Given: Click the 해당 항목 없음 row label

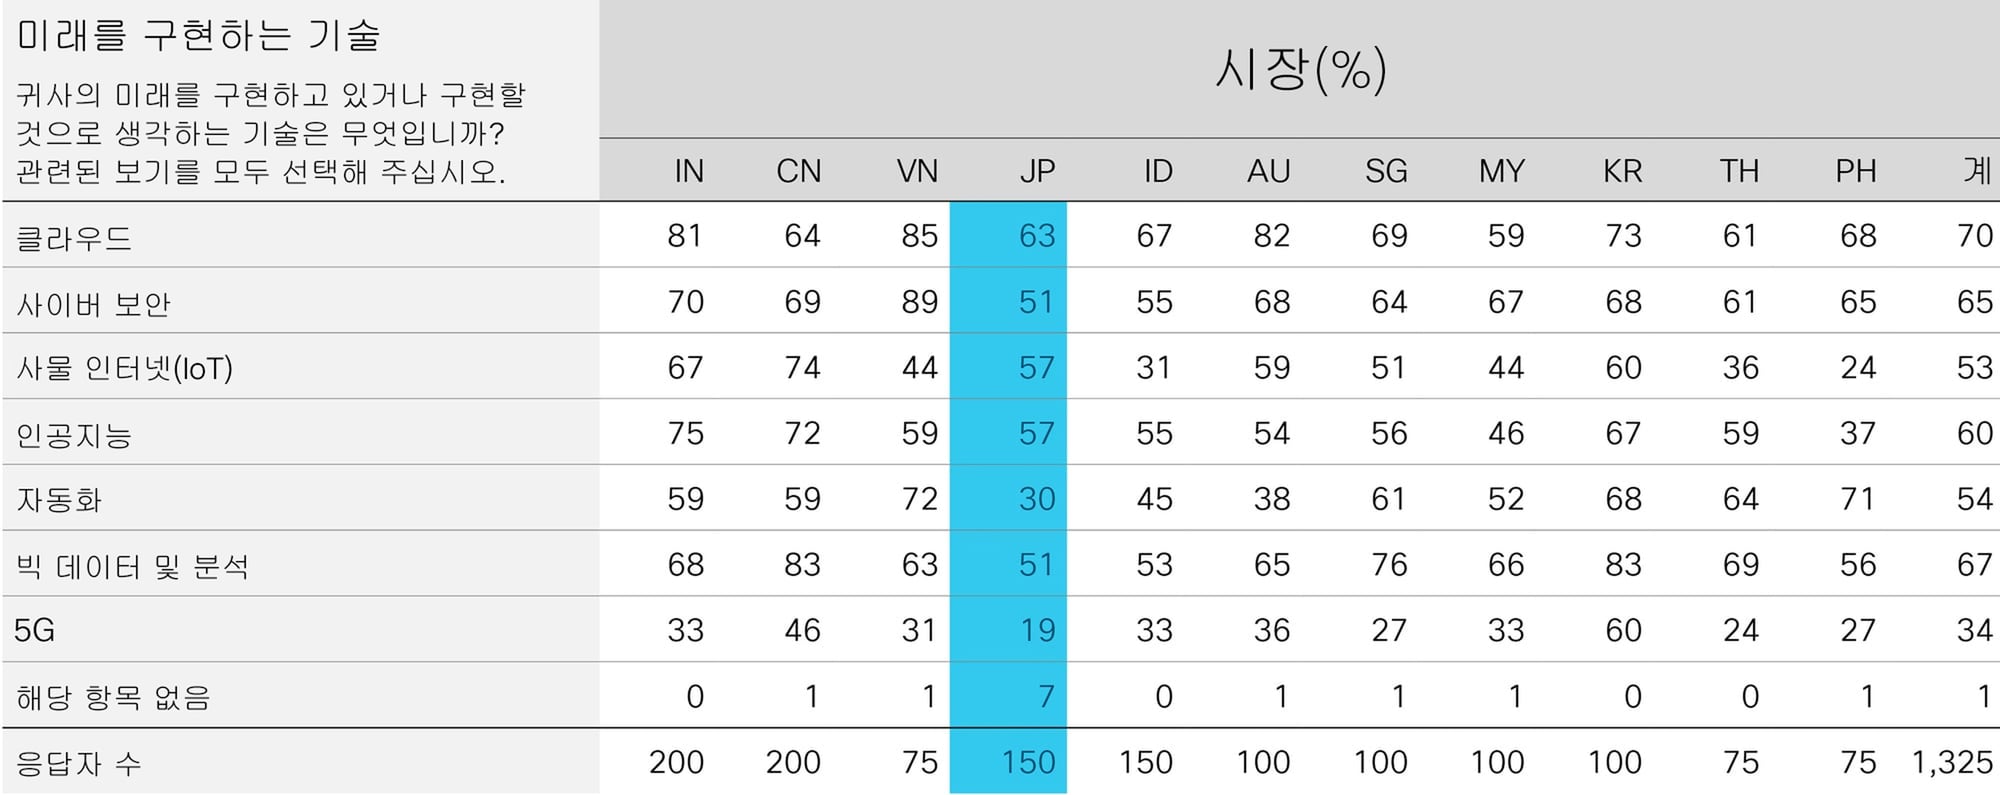Looking at the screenshot, I should [x=113, y=697].
